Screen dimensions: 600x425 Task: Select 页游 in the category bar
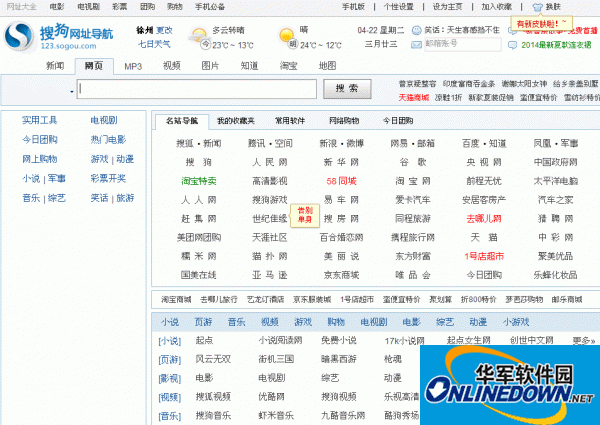(x=203, y=322)
